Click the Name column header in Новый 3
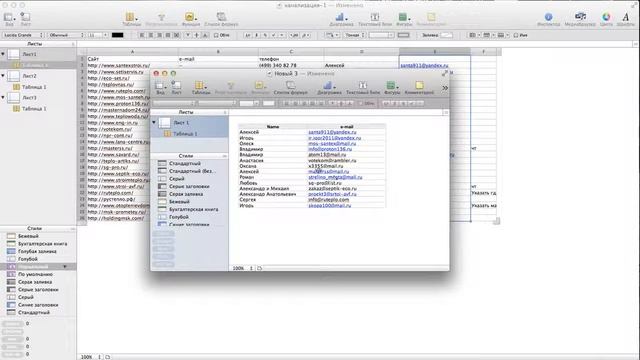Image resolution: width=640 pixels, height=360 pixels. [273, 127]
